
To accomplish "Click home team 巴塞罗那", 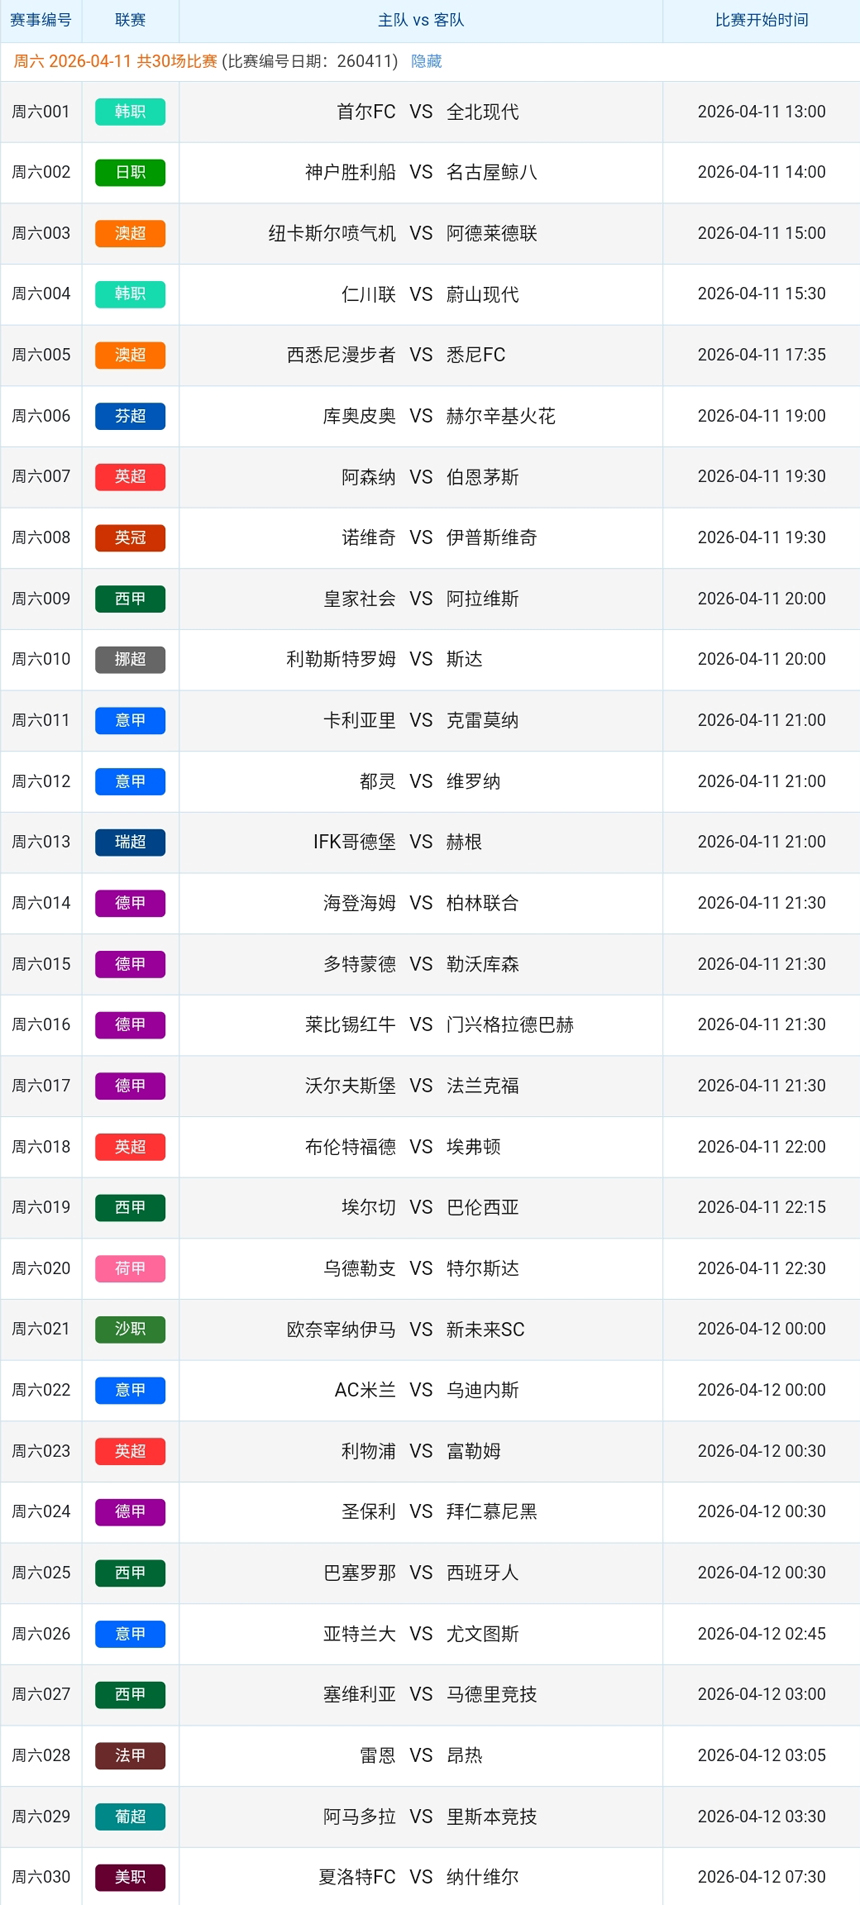I will [359, 1572].
